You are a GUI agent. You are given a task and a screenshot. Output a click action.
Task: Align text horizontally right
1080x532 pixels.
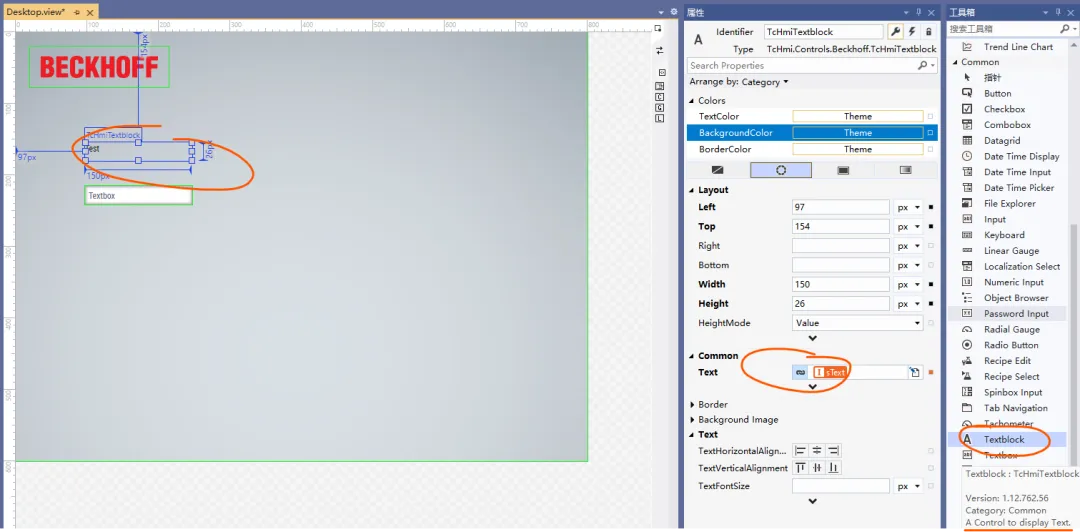[833, 451]
